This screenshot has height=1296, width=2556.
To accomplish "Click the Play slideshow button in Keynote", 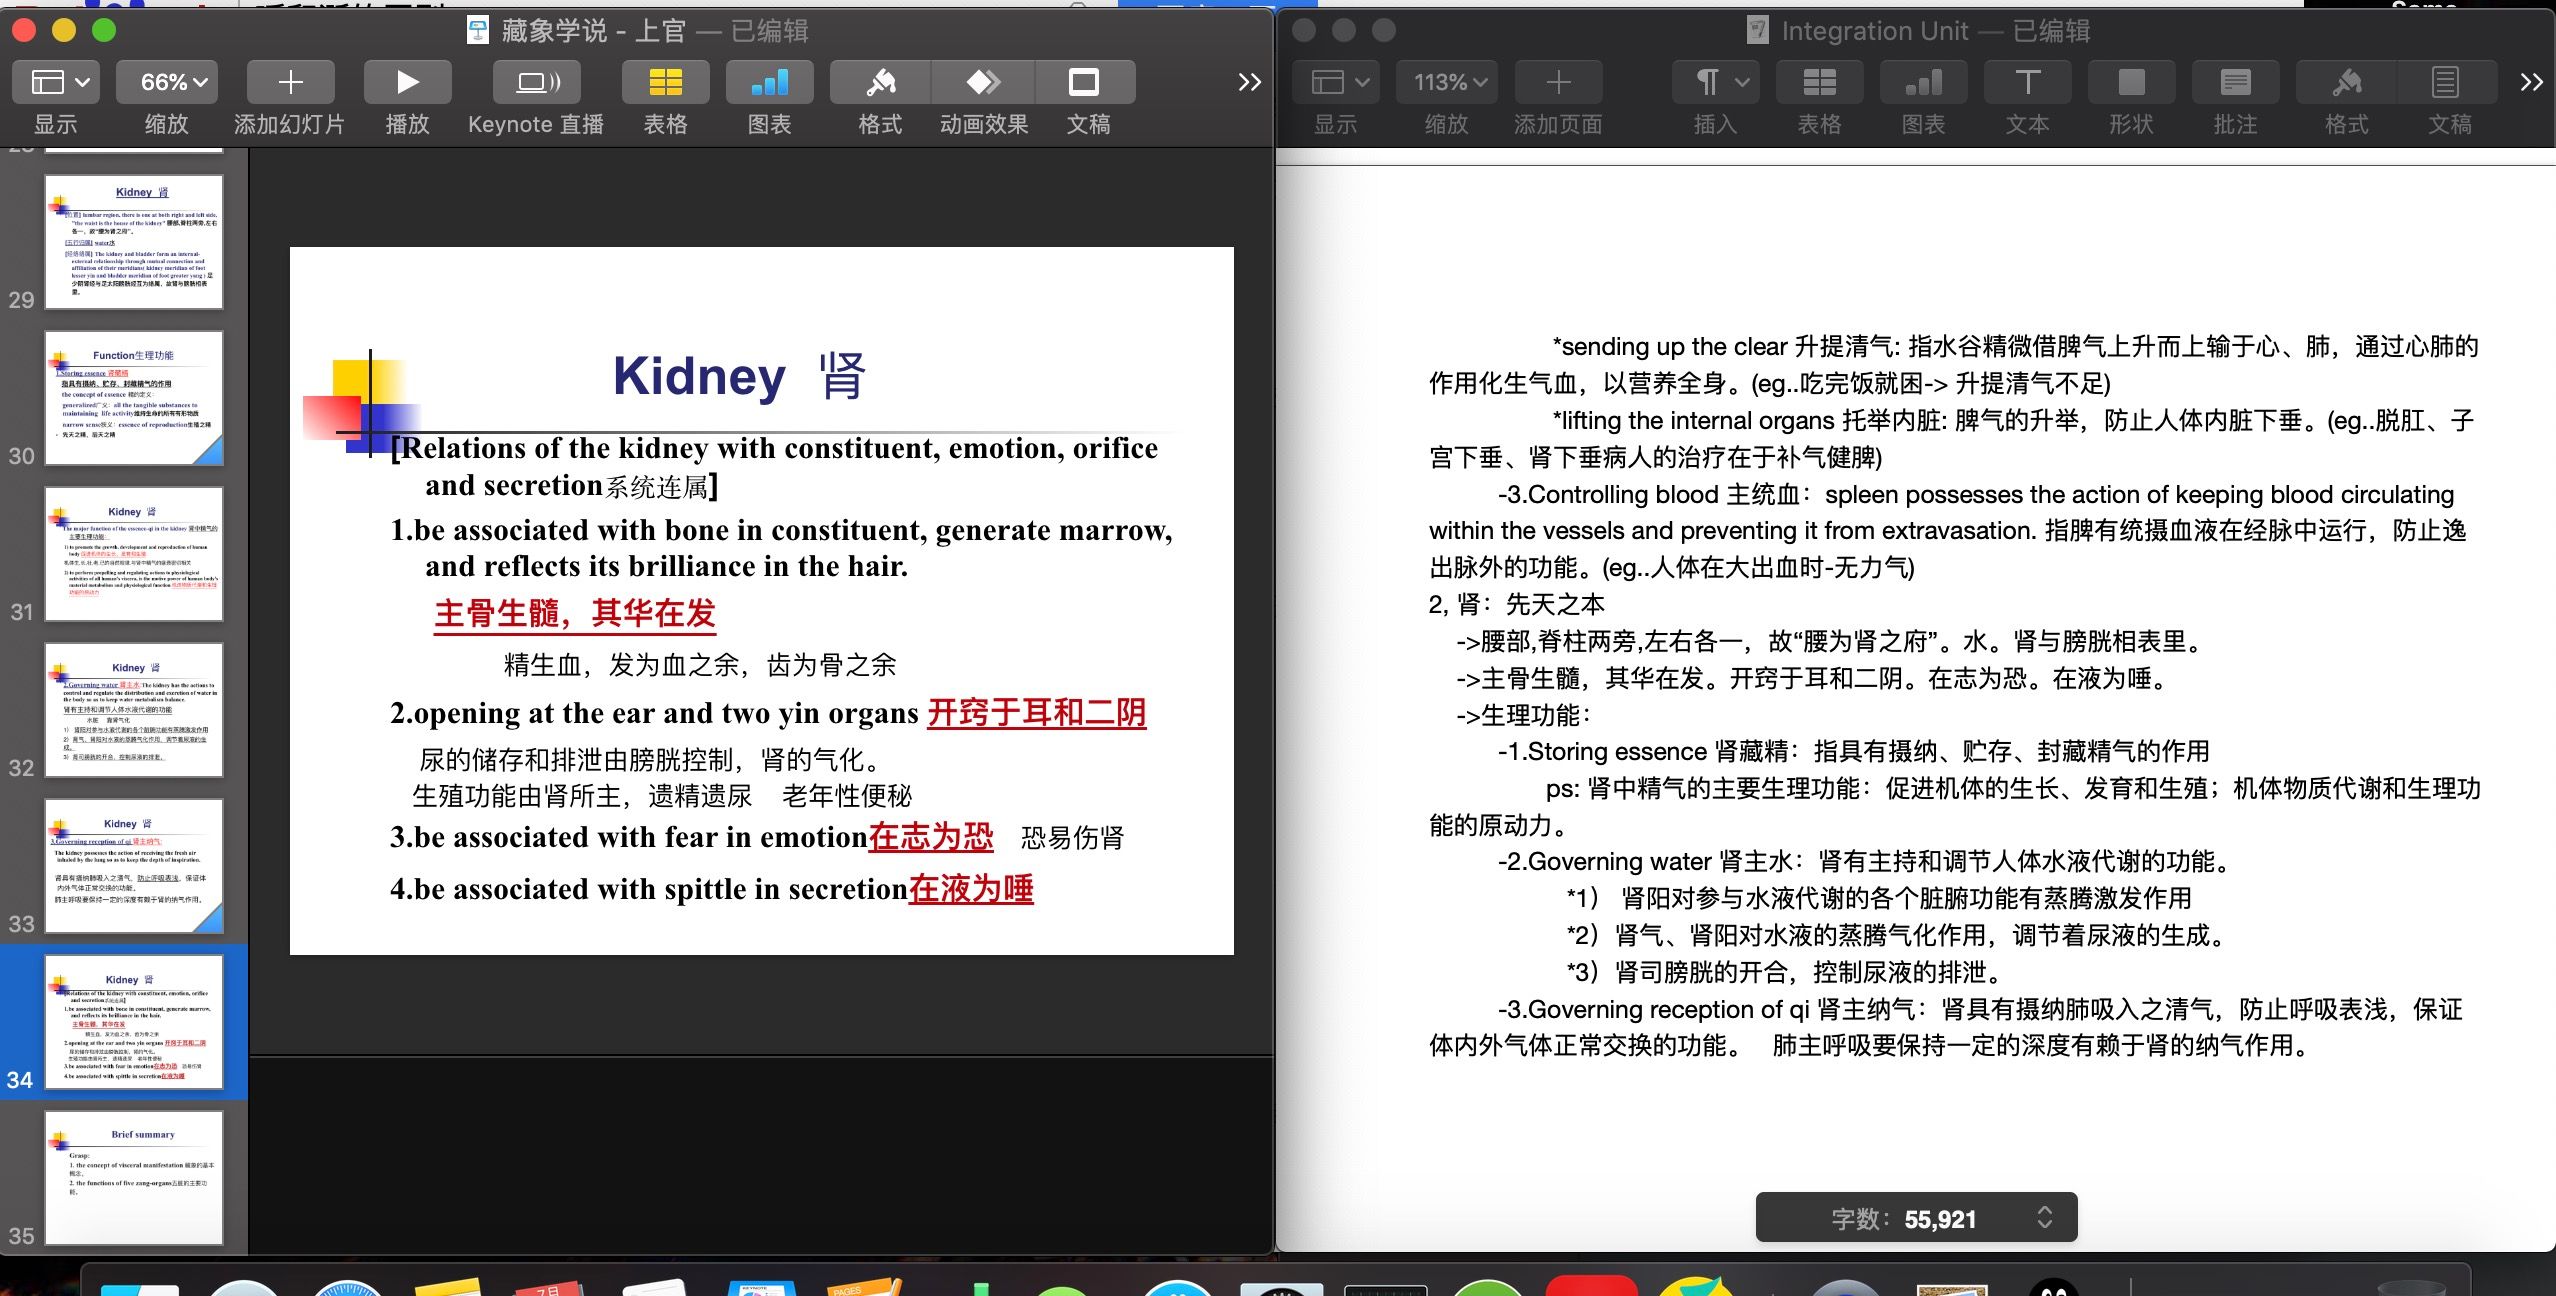I will click(407, 82).
